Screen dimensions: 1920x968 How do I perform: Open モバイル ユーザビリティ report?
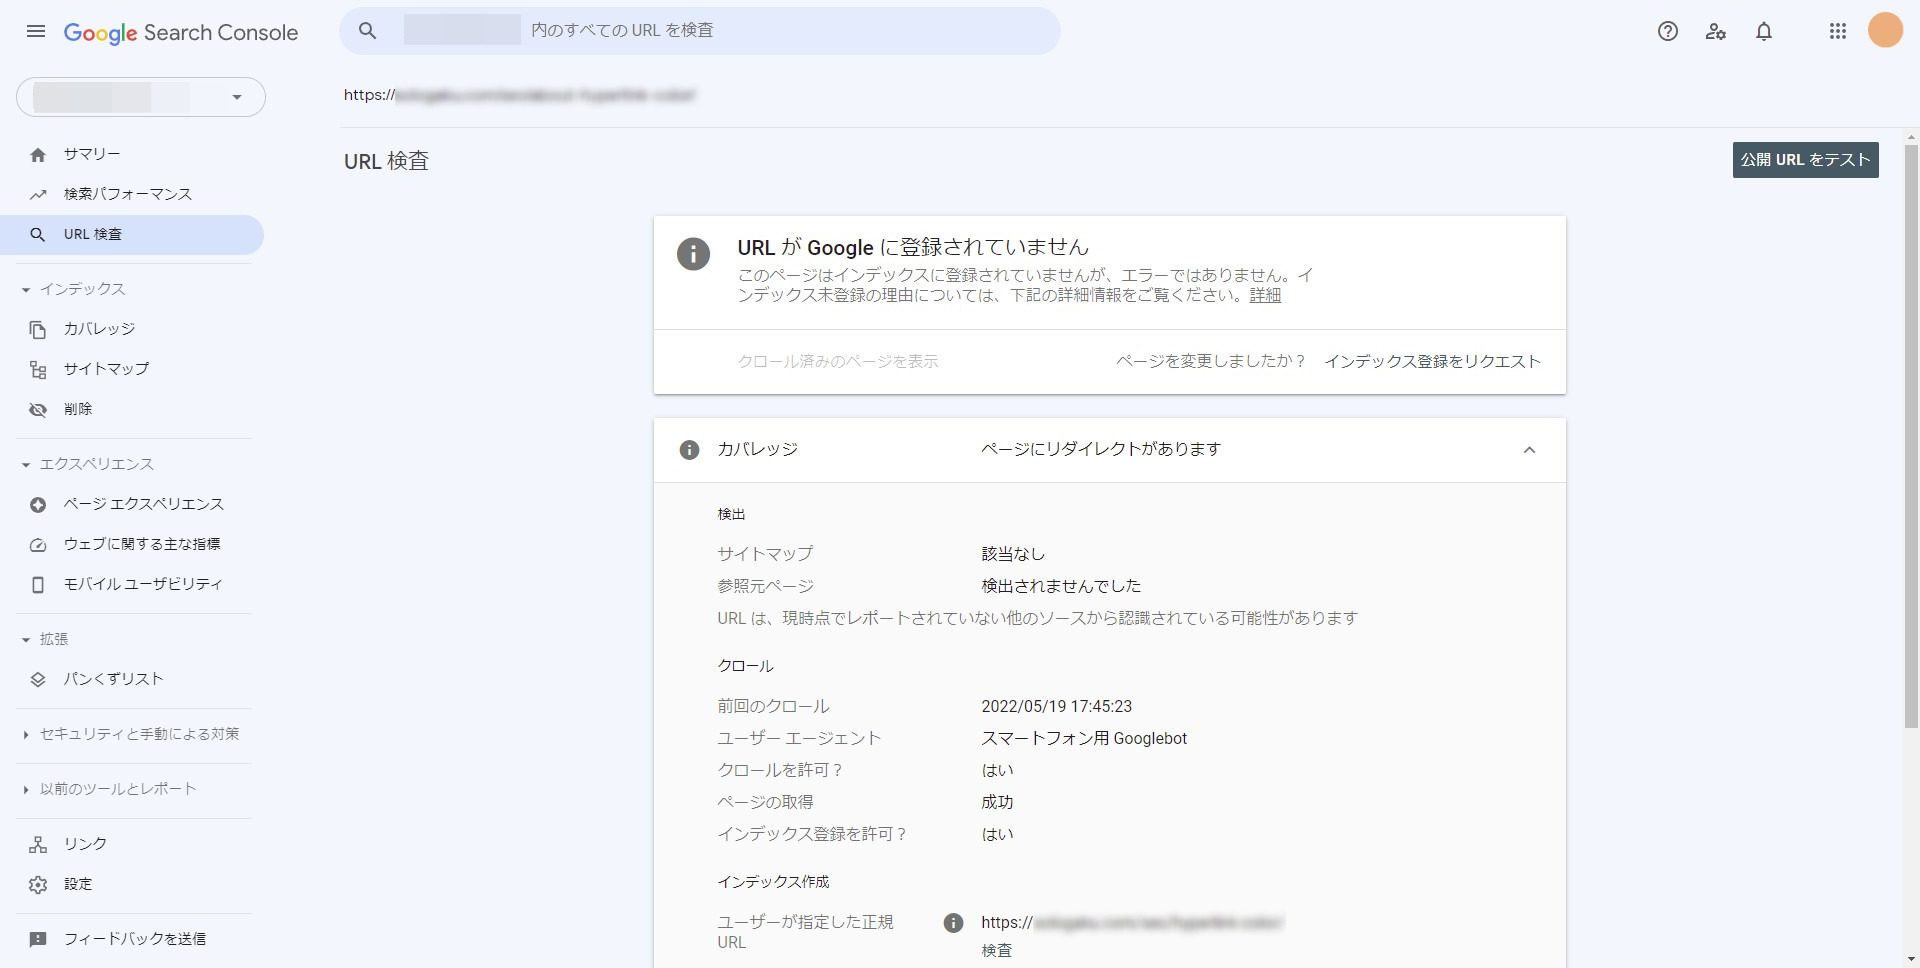[x=142, y=584]
